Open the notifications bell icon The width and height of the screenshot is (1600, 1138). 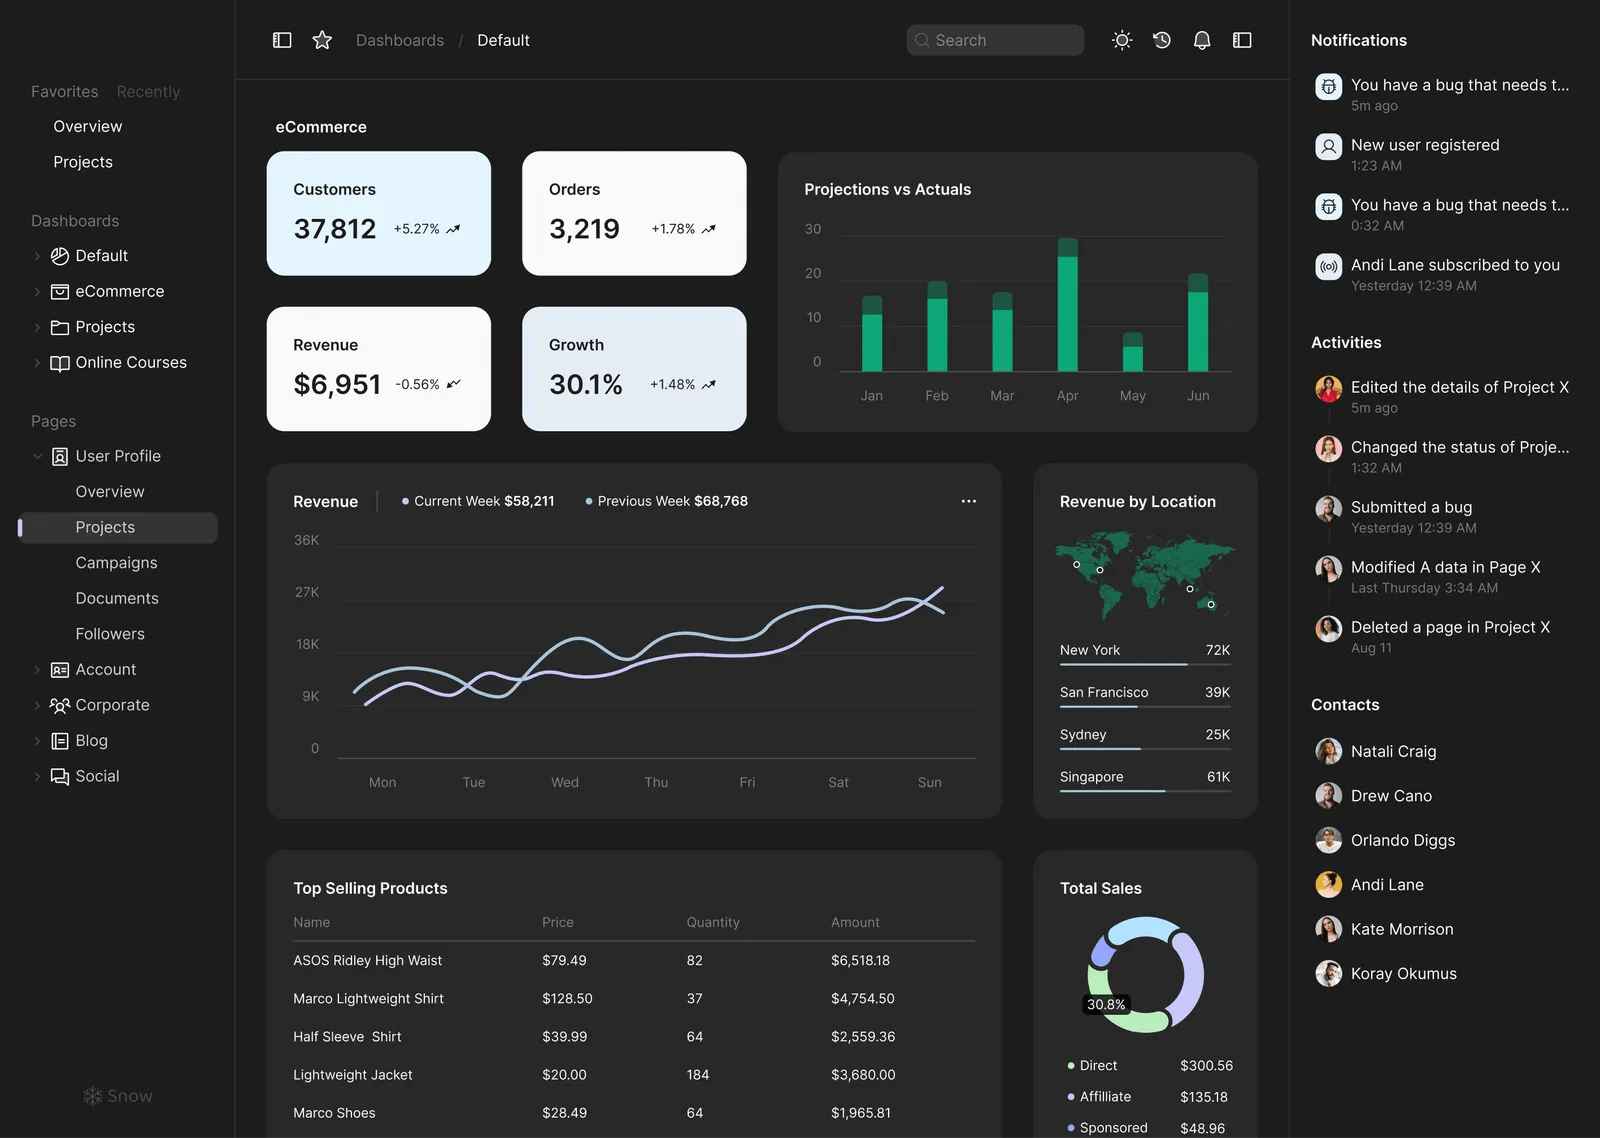click(x=1202, y=40)
